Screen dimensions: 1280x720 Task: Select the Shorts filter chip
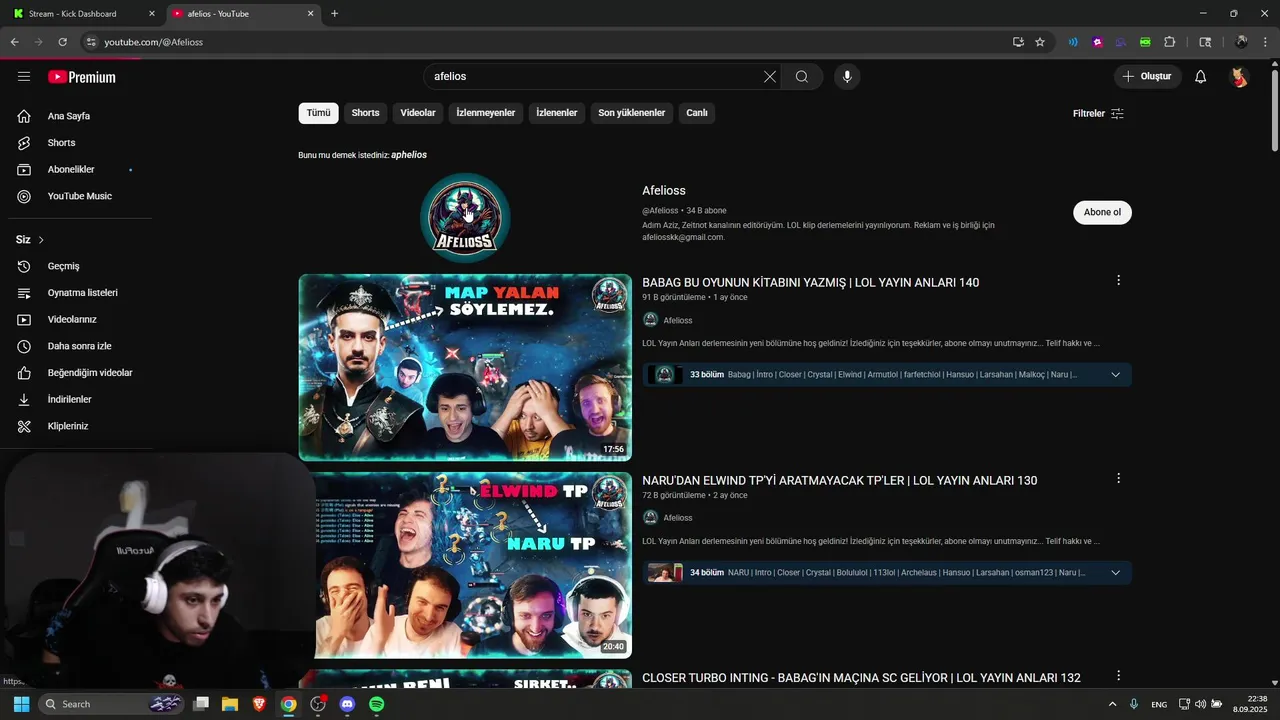coord(365,113)
